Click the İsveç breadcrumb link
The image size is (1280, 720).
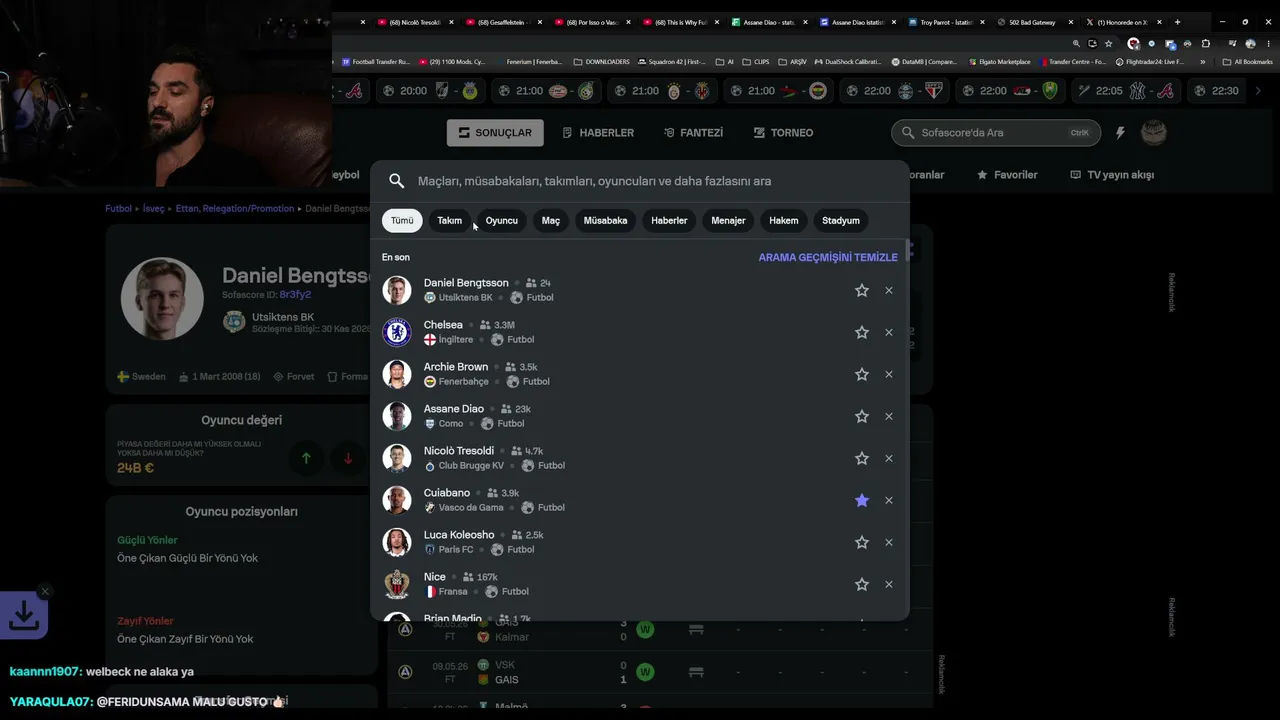(153, 209)
